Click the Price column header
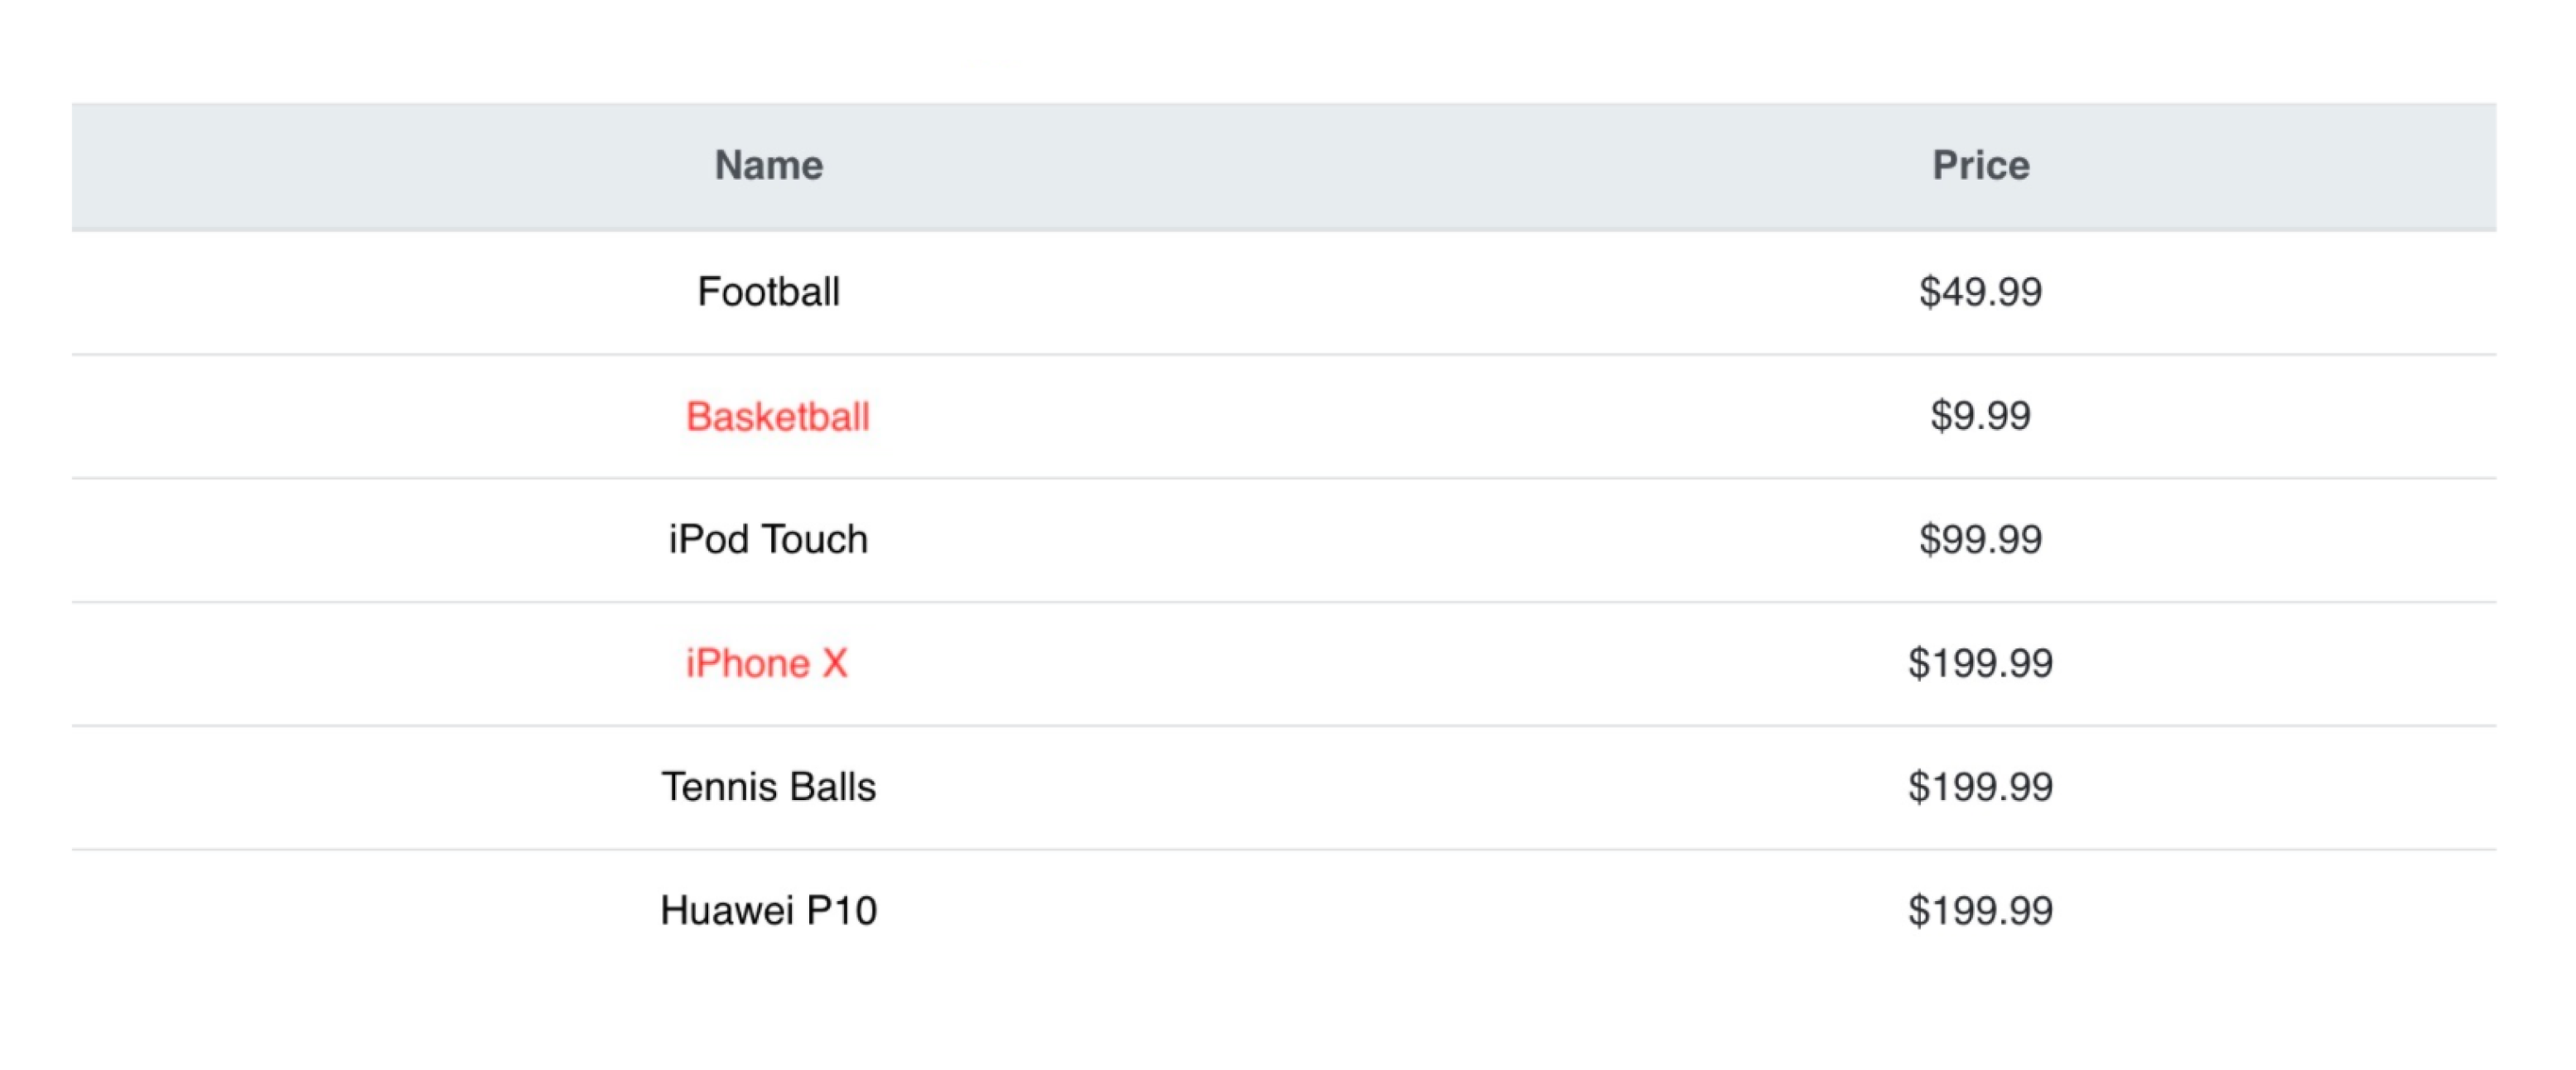The image size is (2576, 1070). 1980,165
